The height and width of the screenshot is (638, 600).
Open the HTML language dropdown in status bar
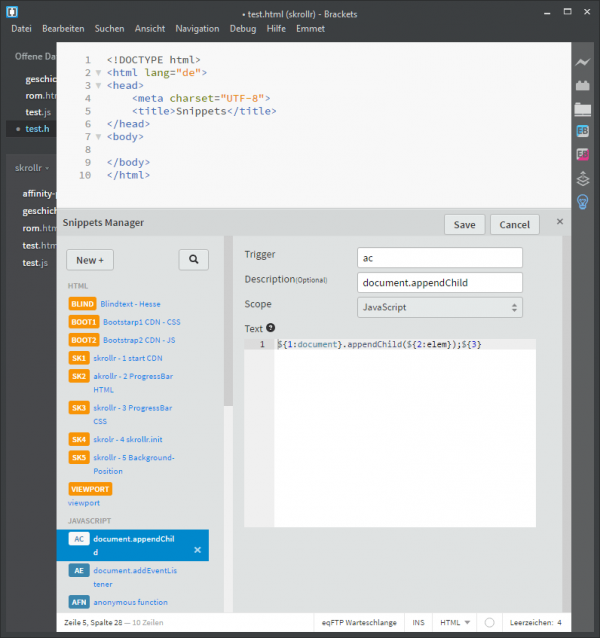pos(455,623)
